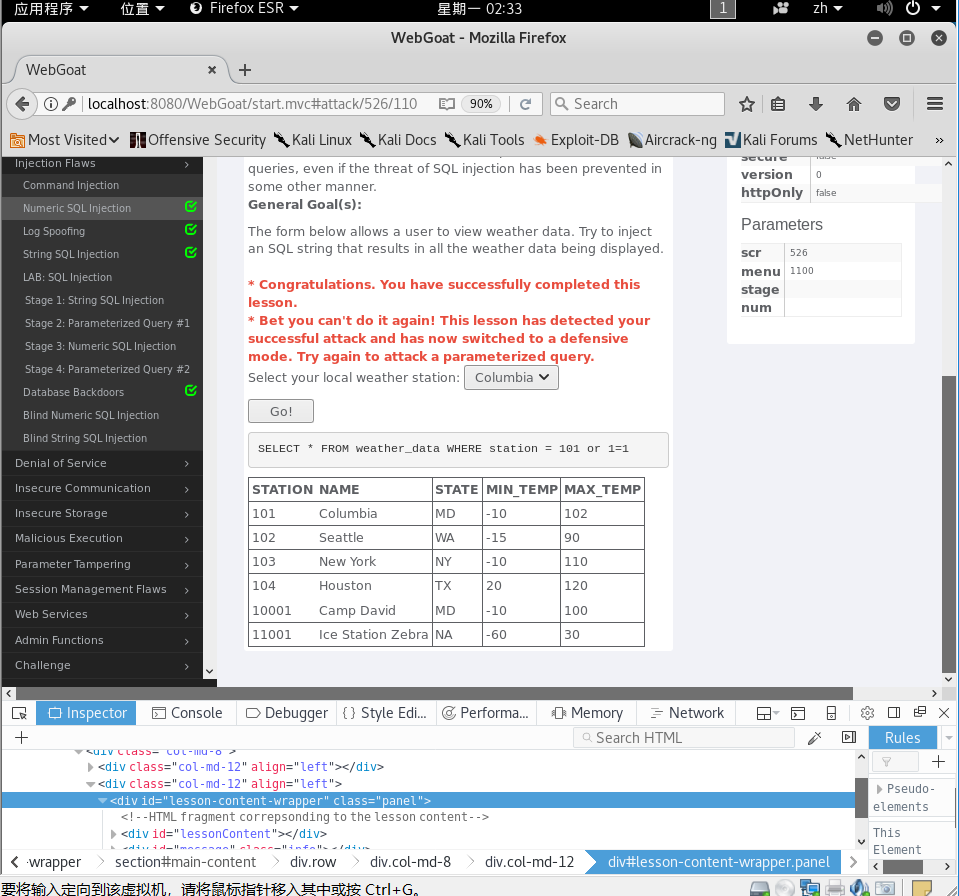Switch to the Network tab
The image size is (959, 896).
coord(687,713)
